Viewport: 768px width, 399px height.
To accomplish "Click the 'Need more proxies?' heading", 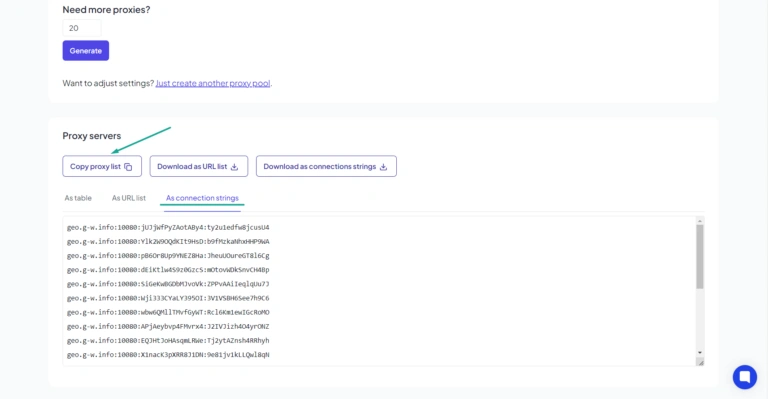I will click(106, 10).
